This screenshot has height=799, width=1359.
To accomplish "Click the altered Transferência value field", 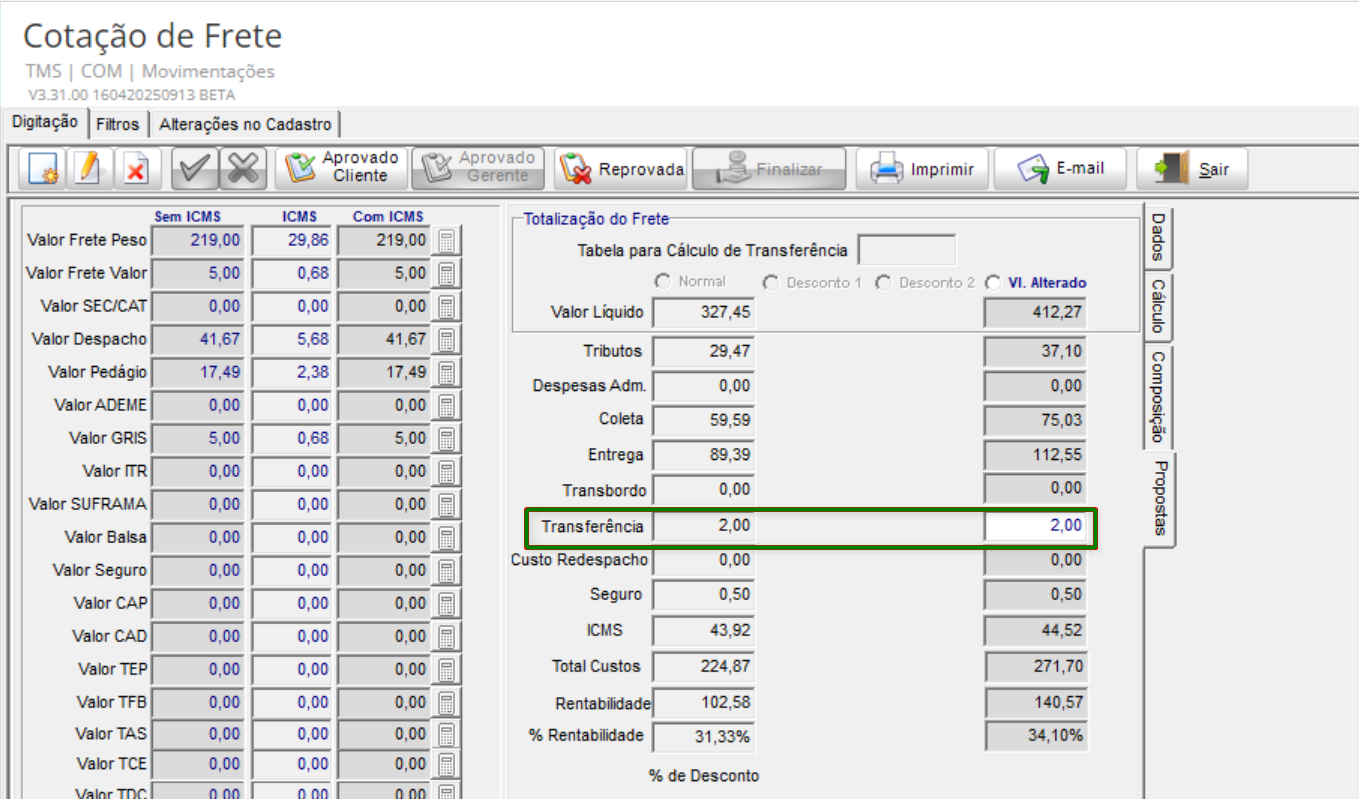I will pyautogui.click(x=1034, y=526).
